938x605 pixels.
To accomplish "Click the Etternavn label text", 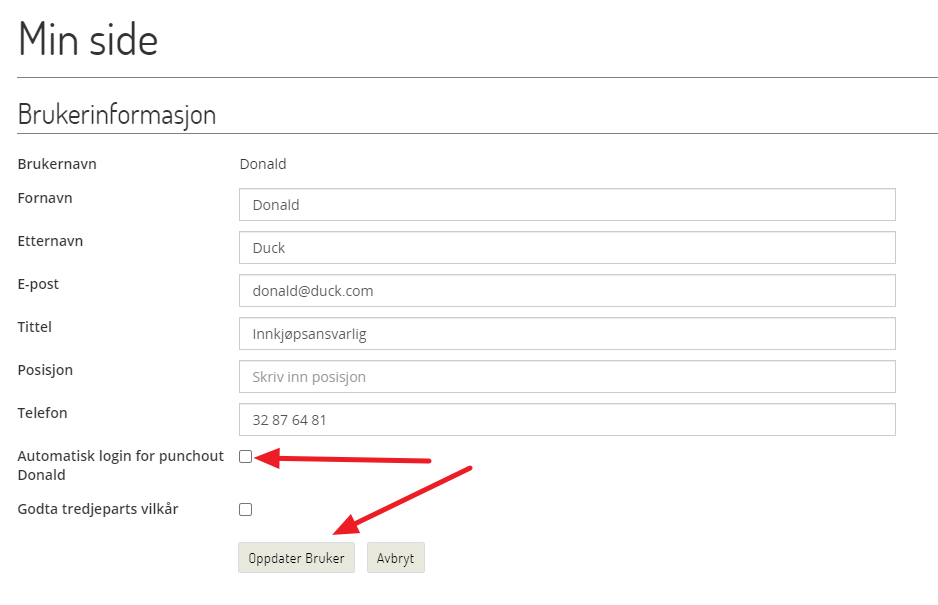I will tap(50, 241).
